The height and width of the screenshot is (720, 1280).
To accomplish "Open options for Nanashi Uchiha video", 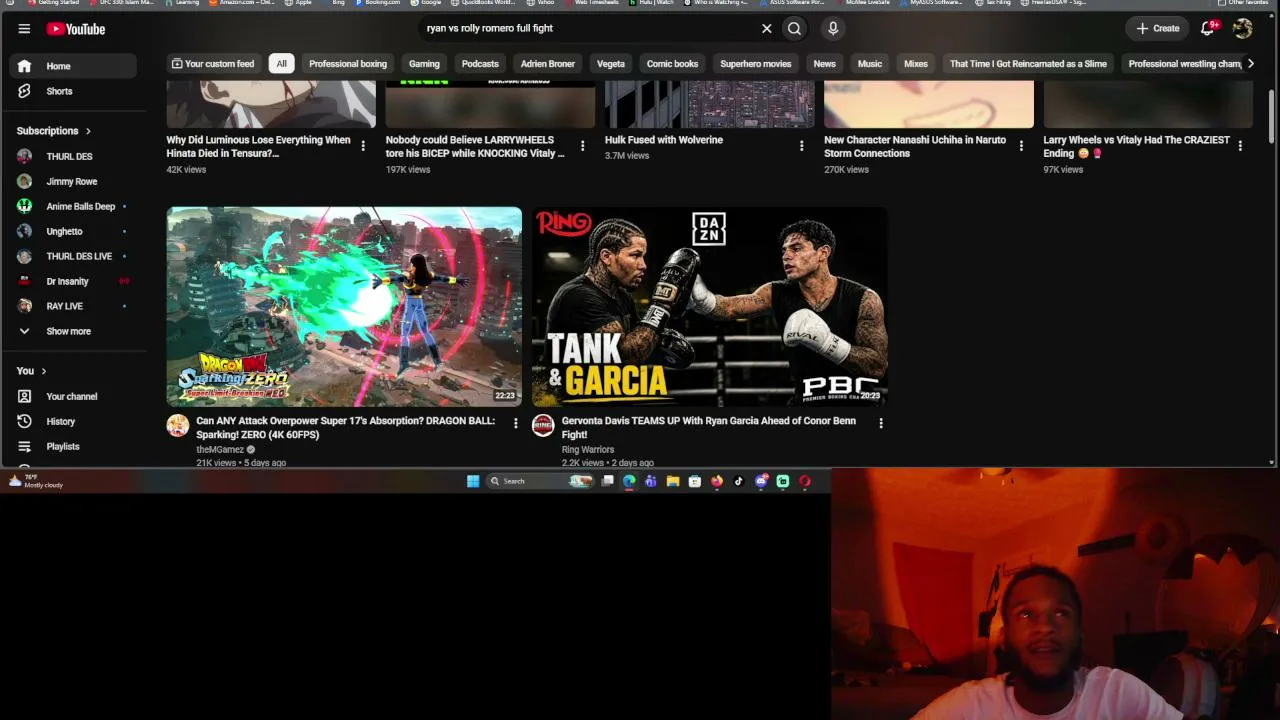I will pos(1021,146).
